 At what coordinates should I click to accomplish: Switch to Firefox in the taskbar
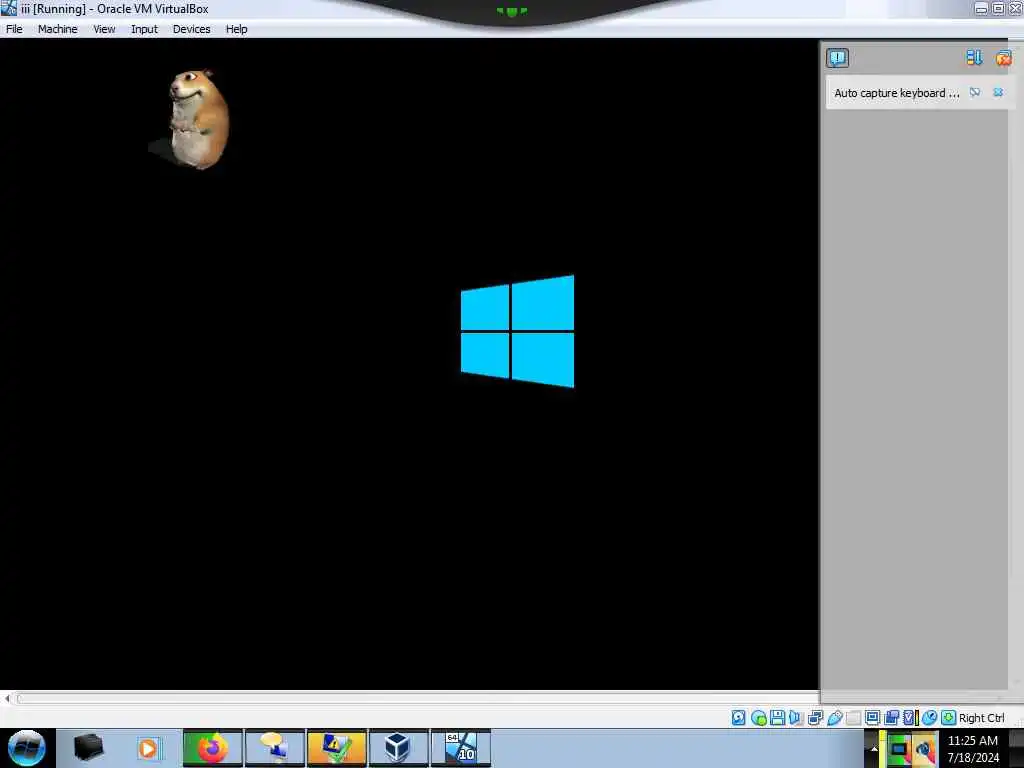[x=212, y=748]
